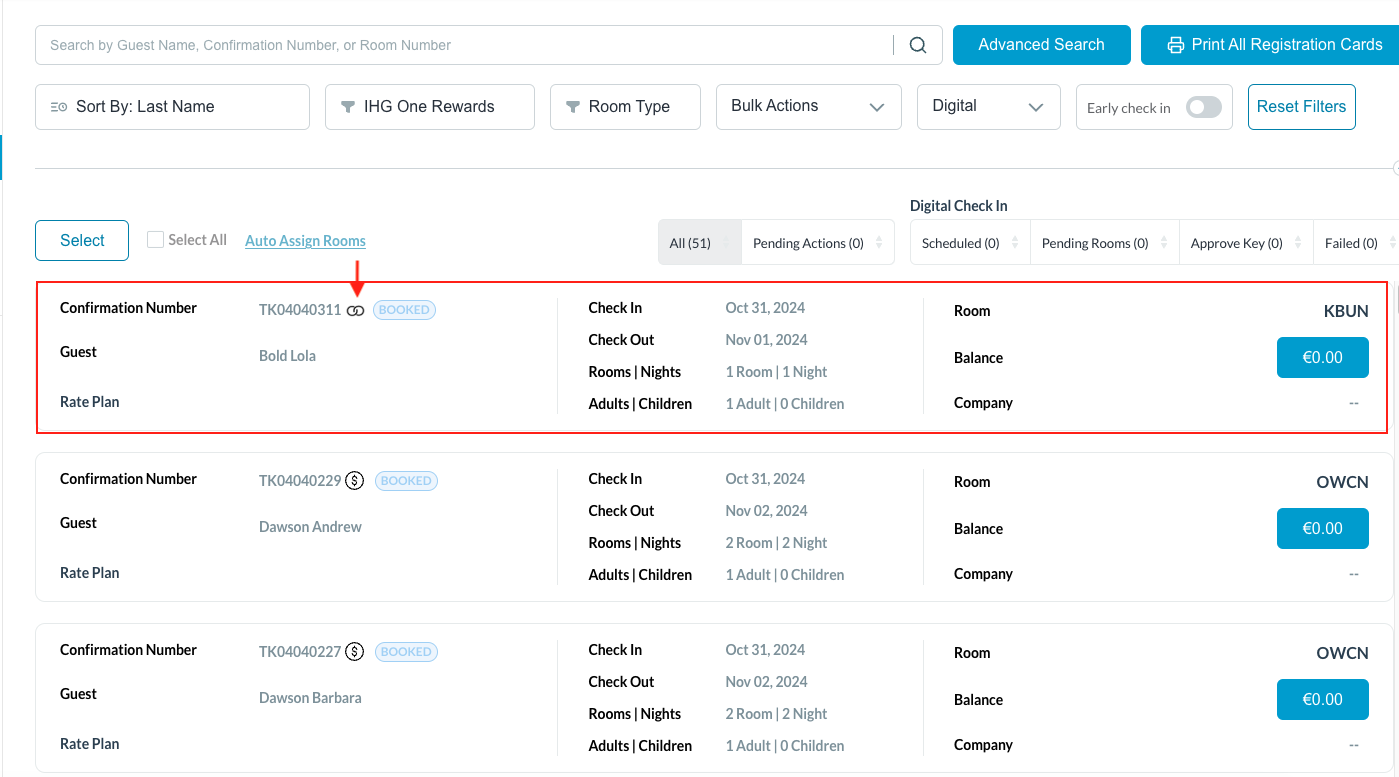Click the linked reservation icon beside TK04040311
Screen dimensions: 1399x777
pos(355,311)
